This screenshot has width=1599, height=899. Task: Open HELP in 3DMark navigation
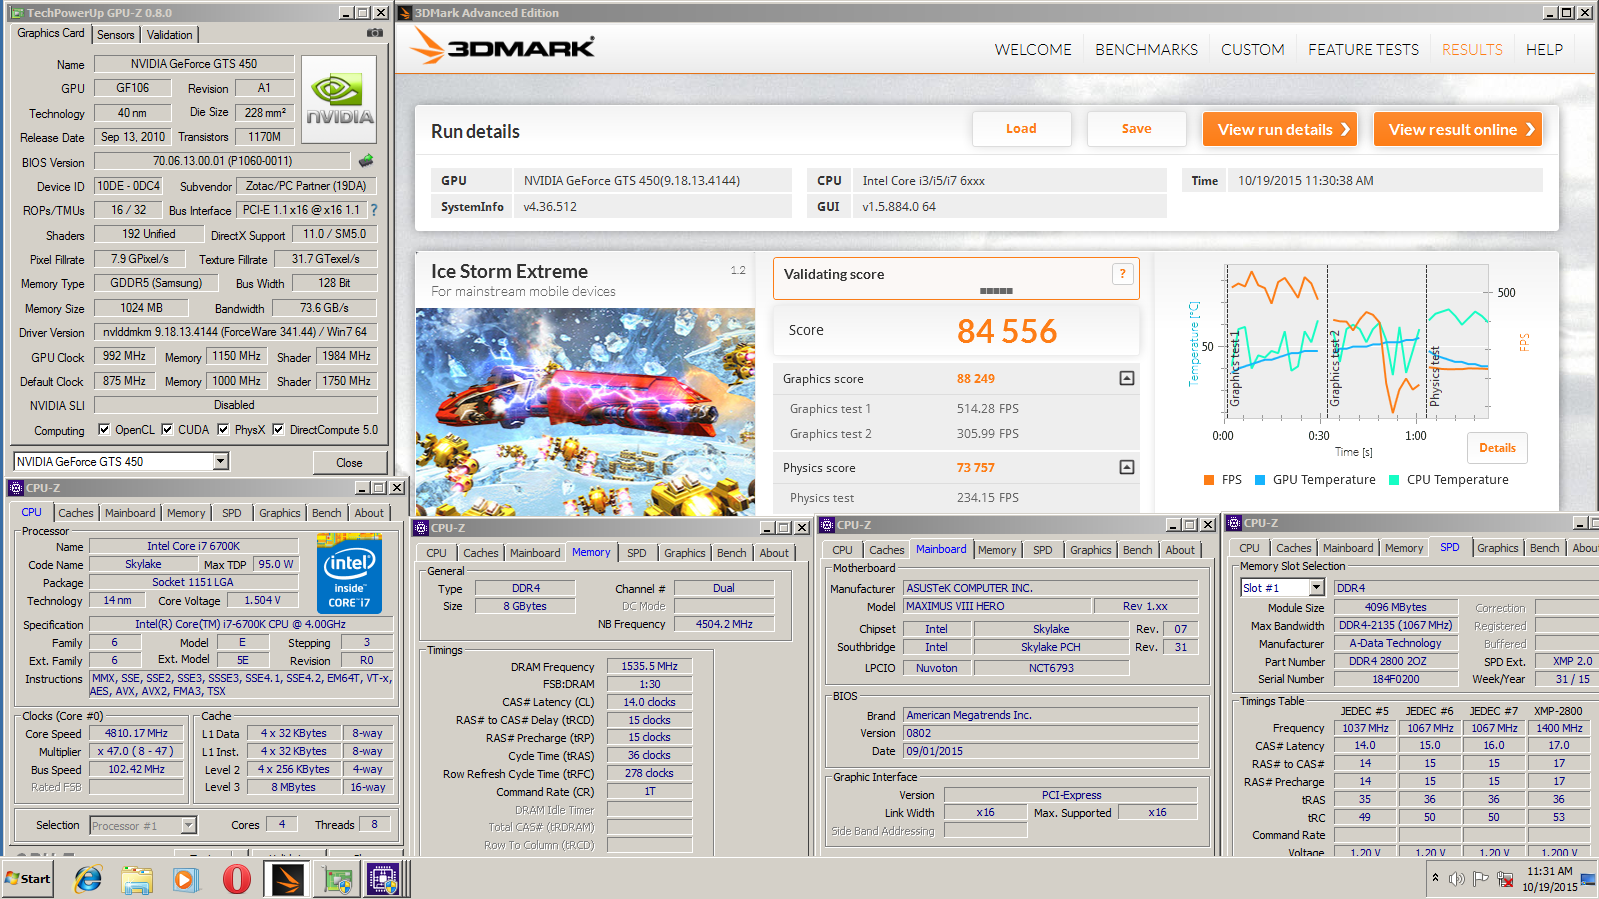tap(1544, 50)
